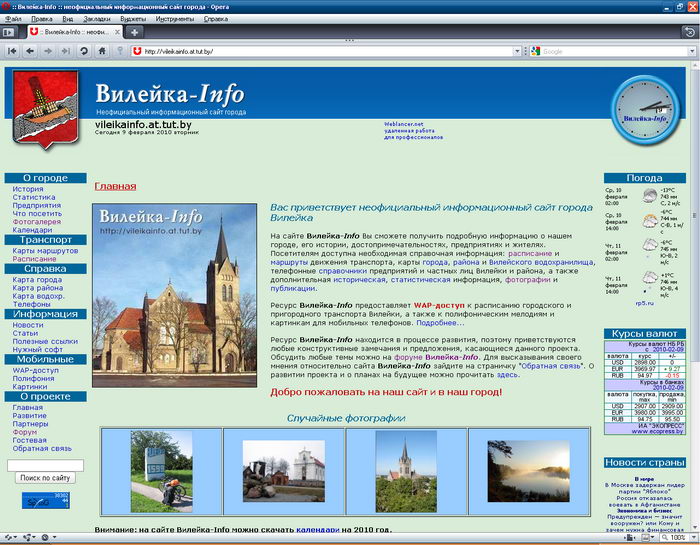Reload the current page
Image resolution: width=700 pixels, height=545 pixels.
tap(83, 51)
